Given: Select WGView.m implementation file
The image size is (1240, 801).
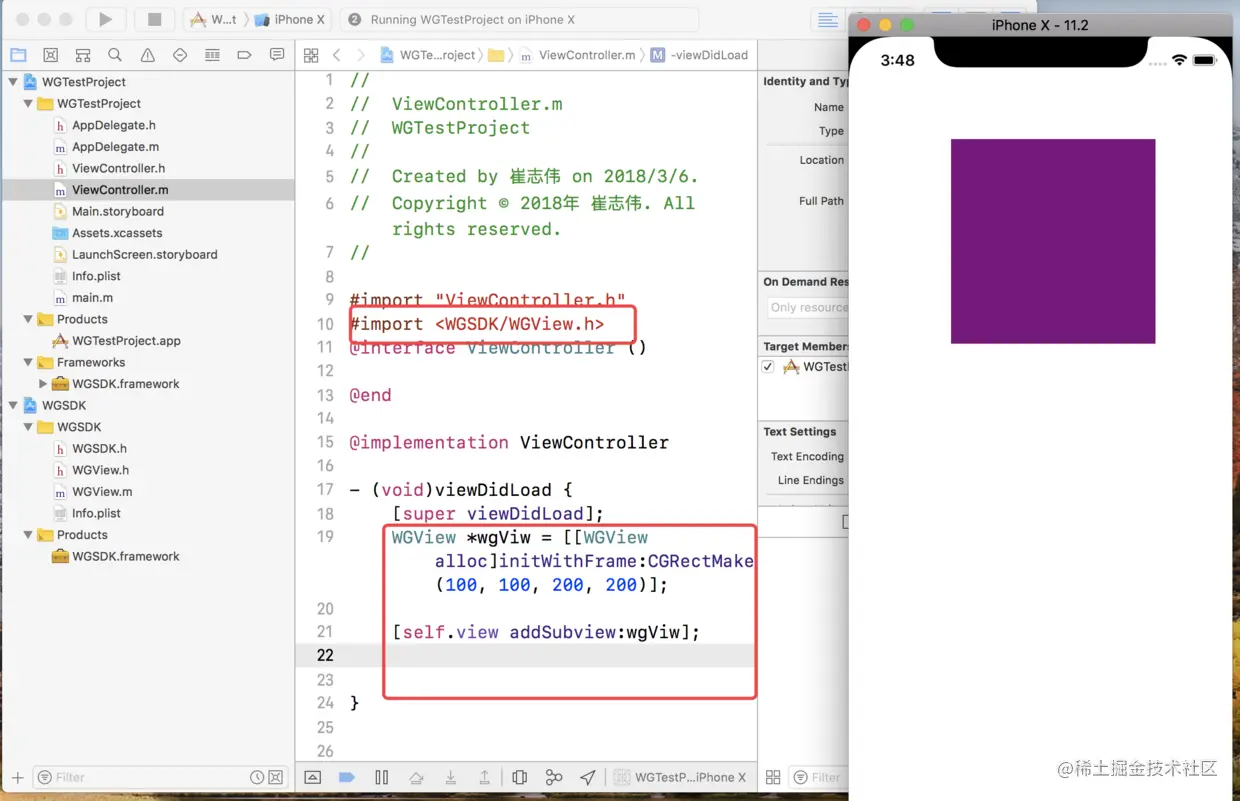Looking at the screenshot, I should 102,492.
